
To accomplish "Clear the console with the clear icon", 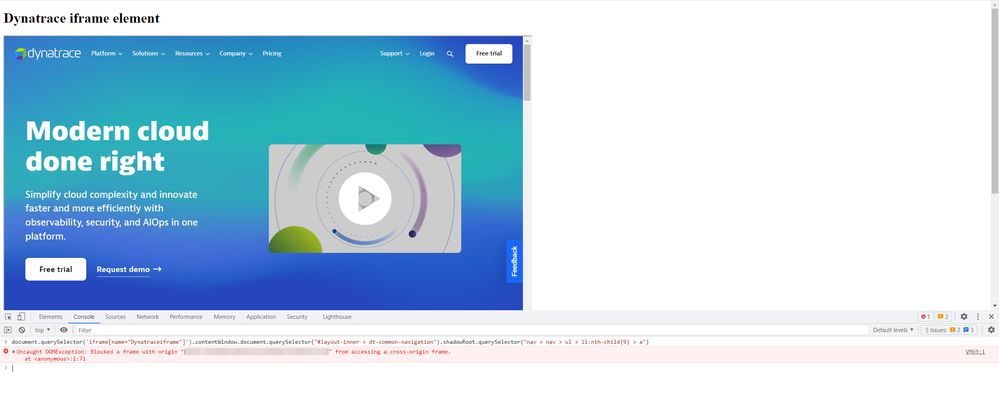I will point(21,330).
